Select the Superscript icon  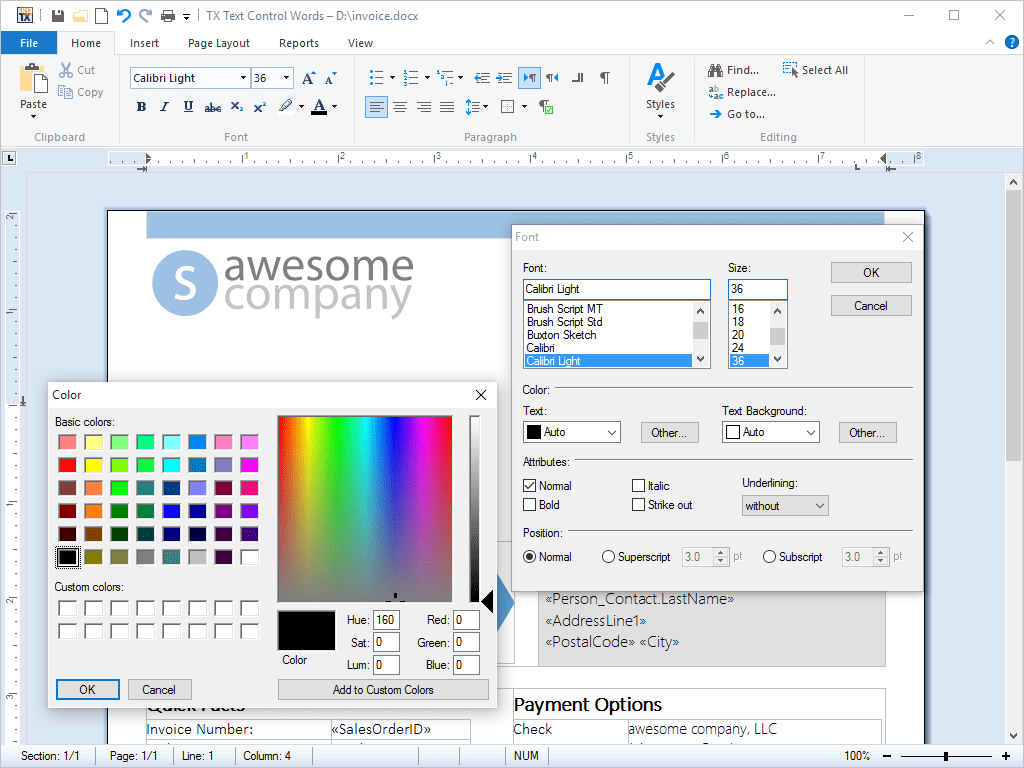tap(259, 106)
